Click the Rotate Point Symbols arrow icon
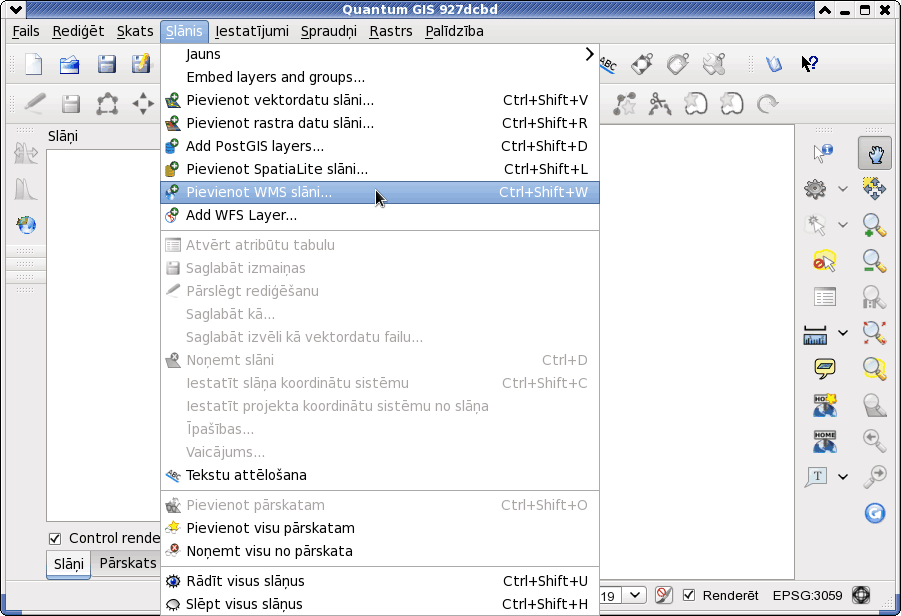The width and height of the screenshot is (901, 616). click(767, 104)
